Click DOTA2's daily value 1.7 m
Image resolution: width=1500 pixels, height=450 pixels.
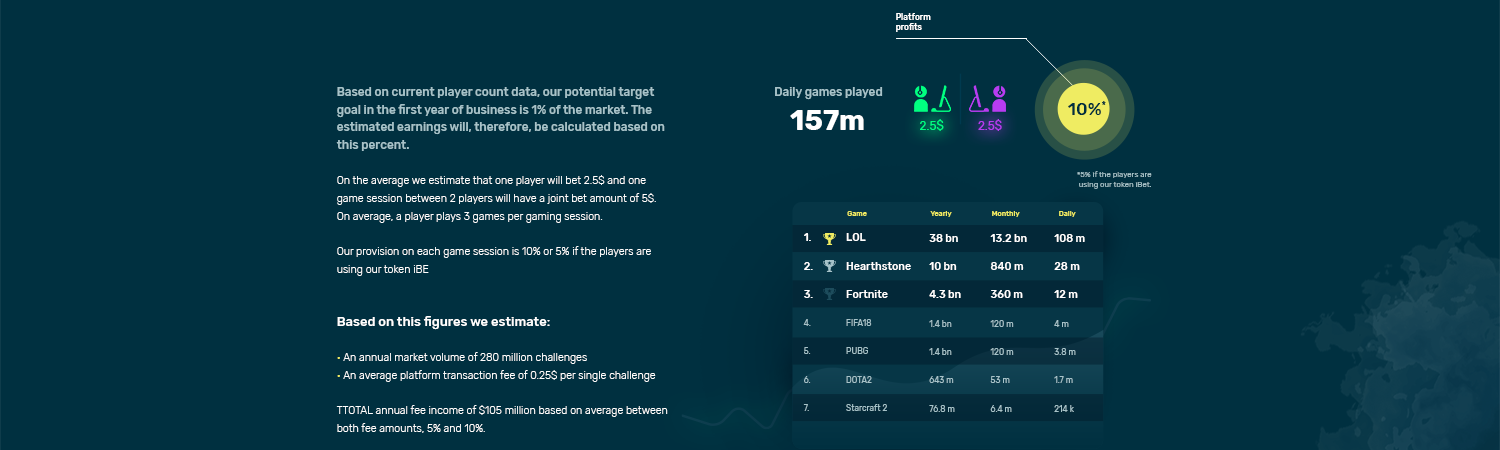pos(1065,380)
